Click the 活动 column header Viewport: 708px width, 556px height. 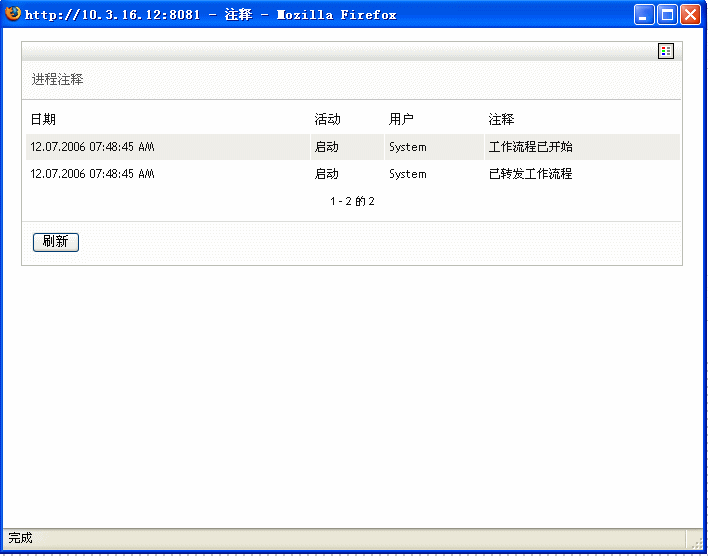pyautogui.click(x=327, y=119)
